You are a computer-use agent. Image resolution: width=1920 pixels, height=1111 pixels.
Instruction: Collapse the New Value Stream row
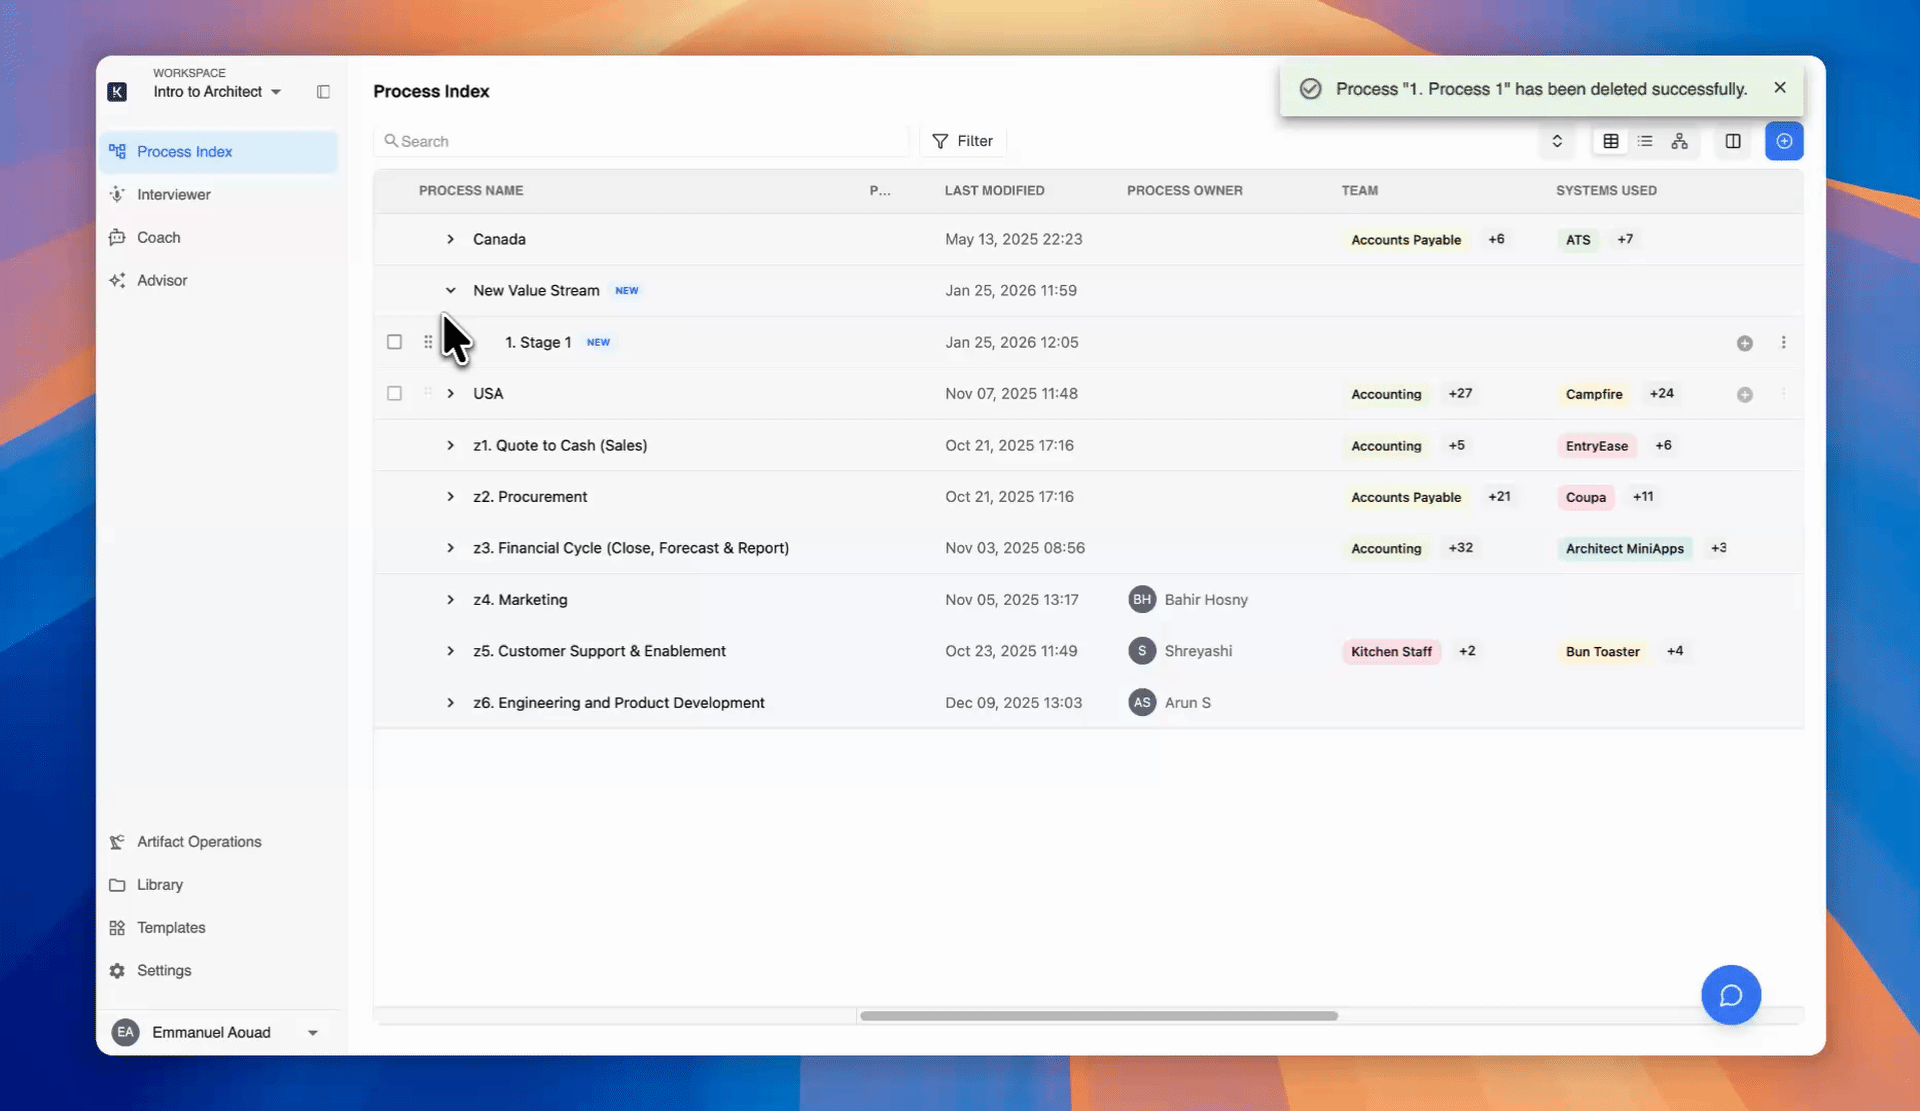450,291
